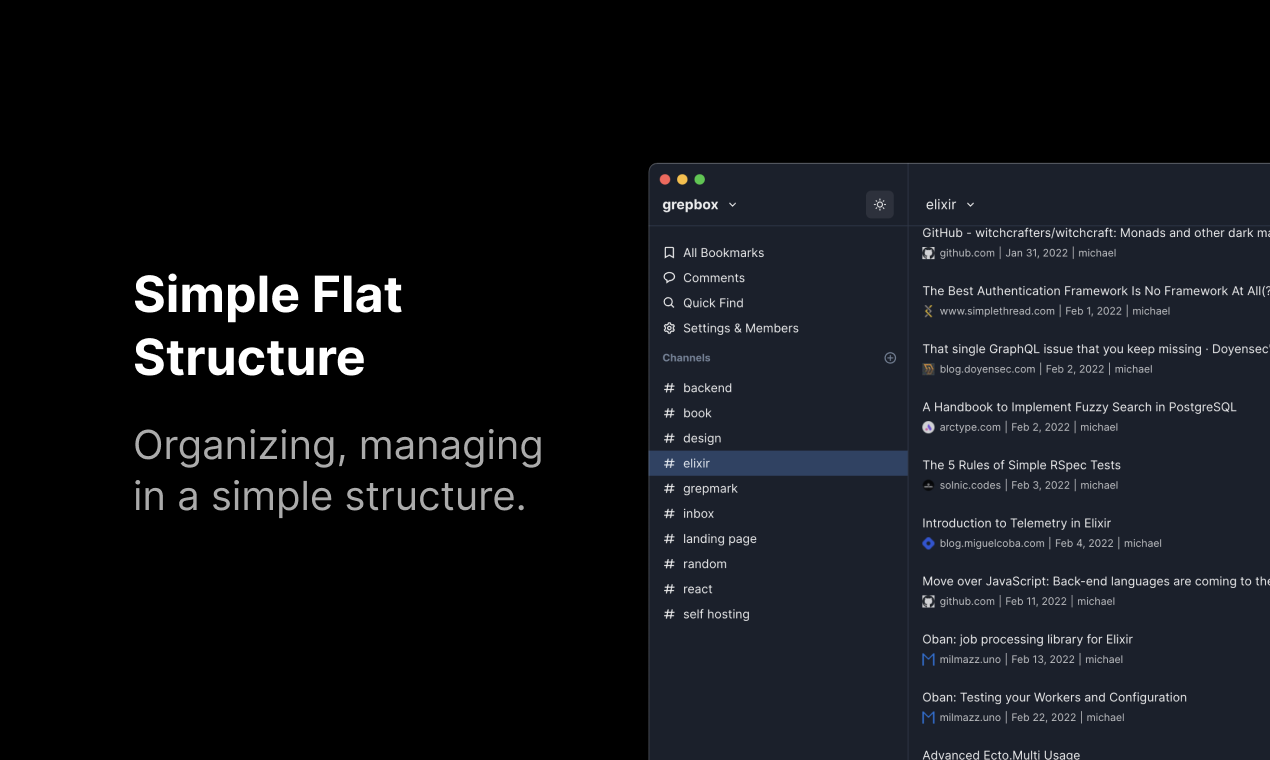Click the simplethread.com favicon

(928, 311)
